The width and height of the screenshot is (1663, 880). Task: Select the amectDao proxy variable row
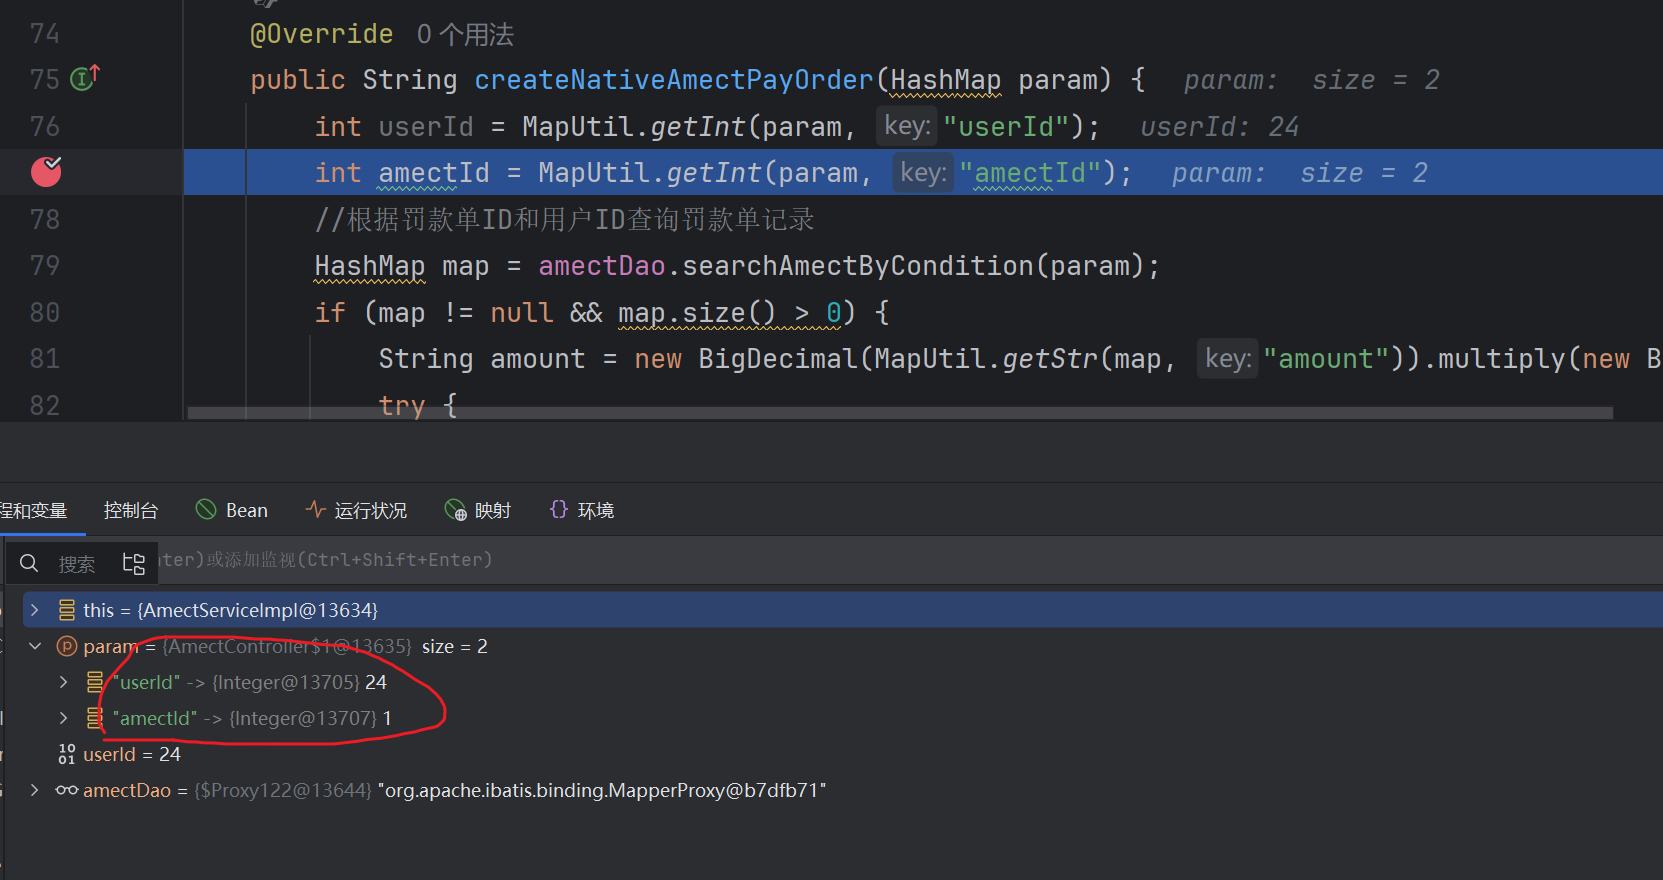[842, 790]
